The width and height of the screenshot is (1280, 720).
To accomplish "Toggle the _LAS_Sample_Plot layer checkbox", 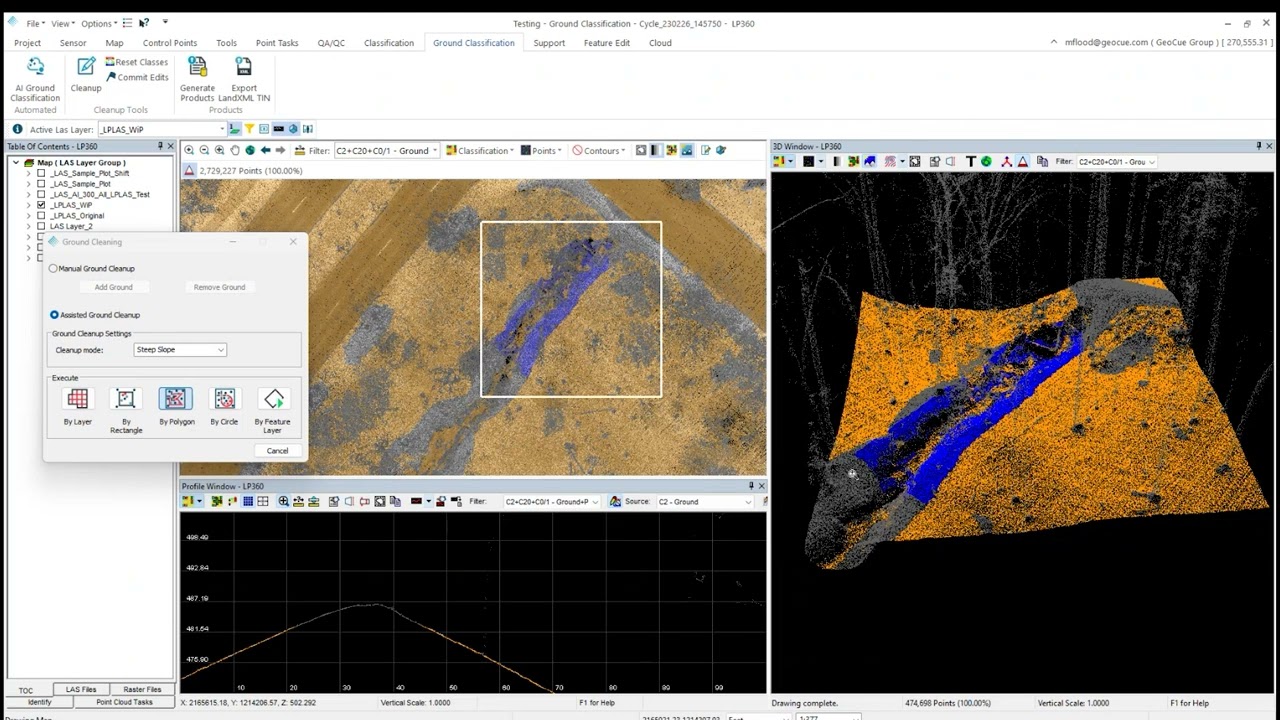I will tap(41, 184).
